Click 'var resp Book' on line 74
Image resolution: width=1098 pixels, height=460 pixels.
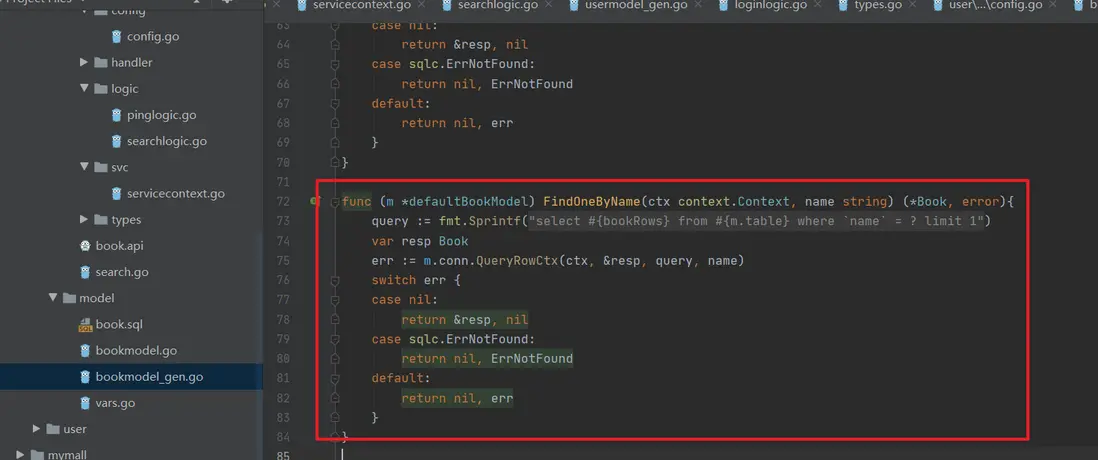[x=420, y=242]
